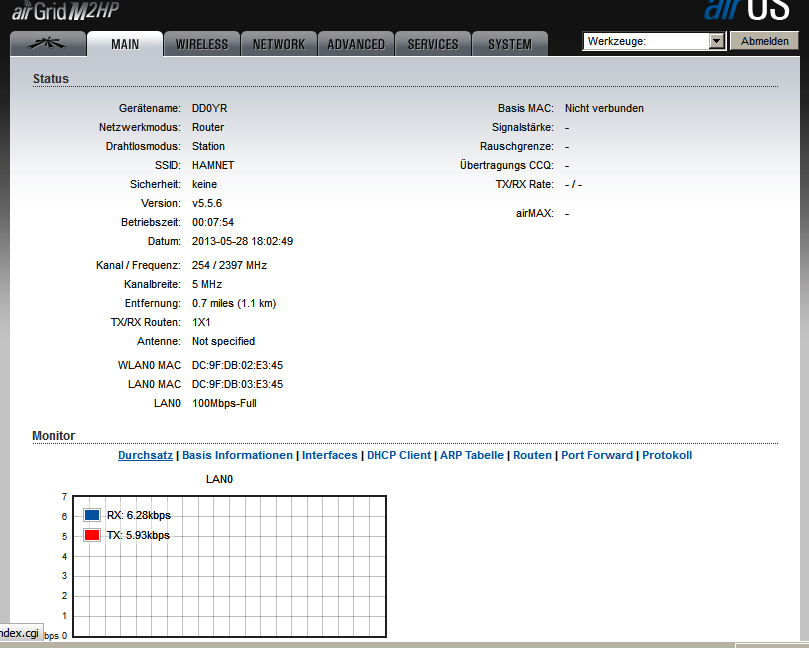View the Protokoll log
This screenshot has width=809, height=648.
coord(667,455)
